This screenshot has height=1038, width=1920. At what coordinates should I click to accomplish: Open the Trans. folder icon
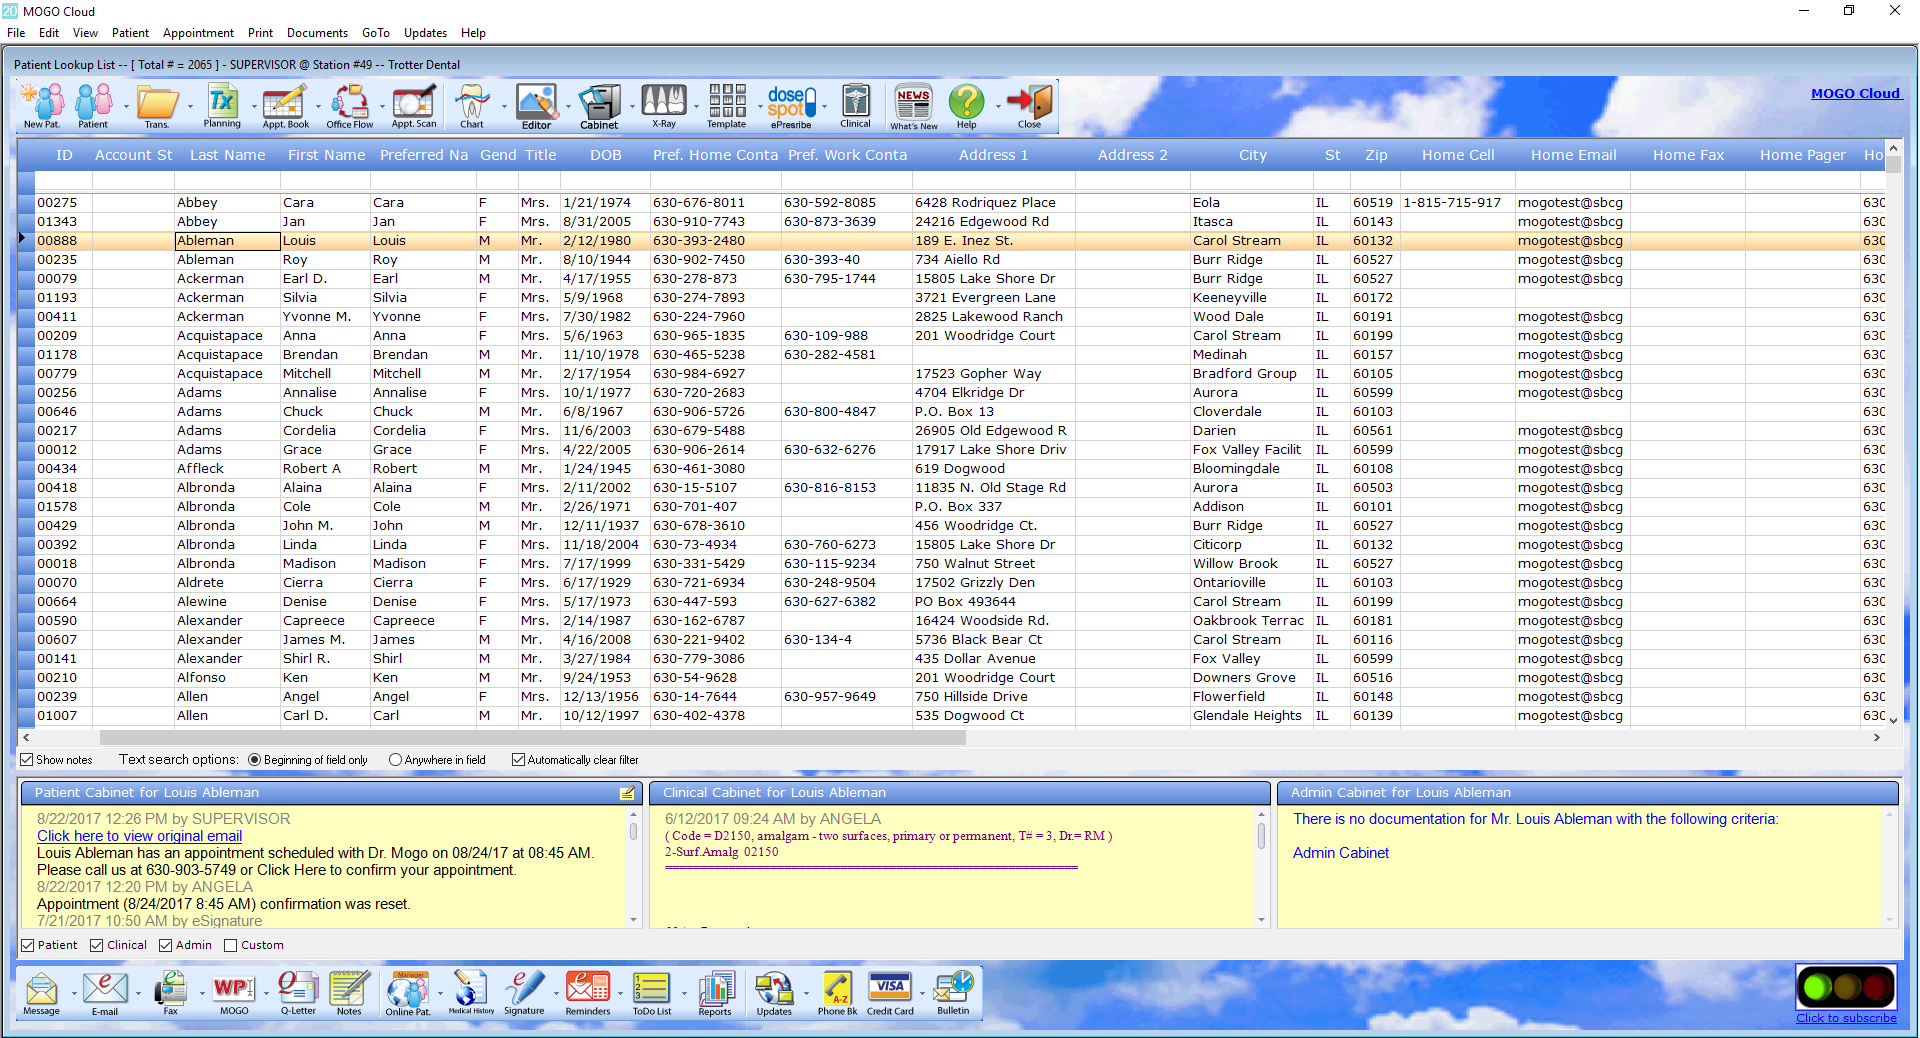tap(157, 106)
